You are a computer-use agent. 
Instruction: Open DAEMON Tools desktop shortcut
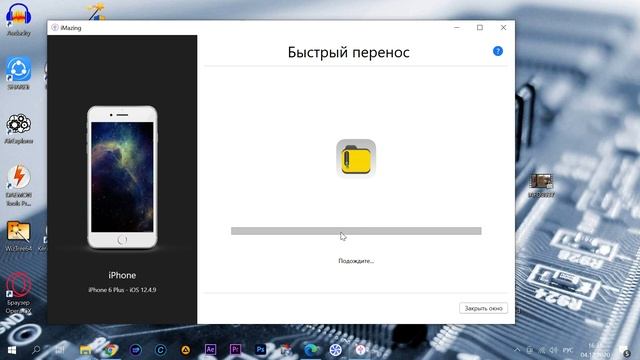pos(18,185)
